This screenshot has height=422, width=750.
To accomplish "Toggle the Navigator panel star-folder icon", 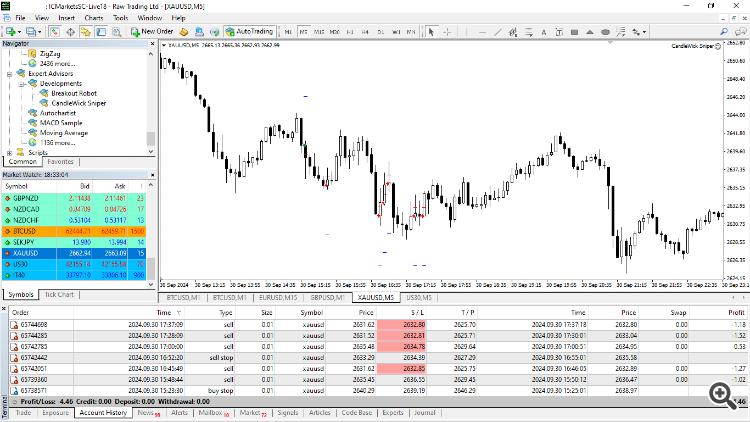I will tap(86, 32).
